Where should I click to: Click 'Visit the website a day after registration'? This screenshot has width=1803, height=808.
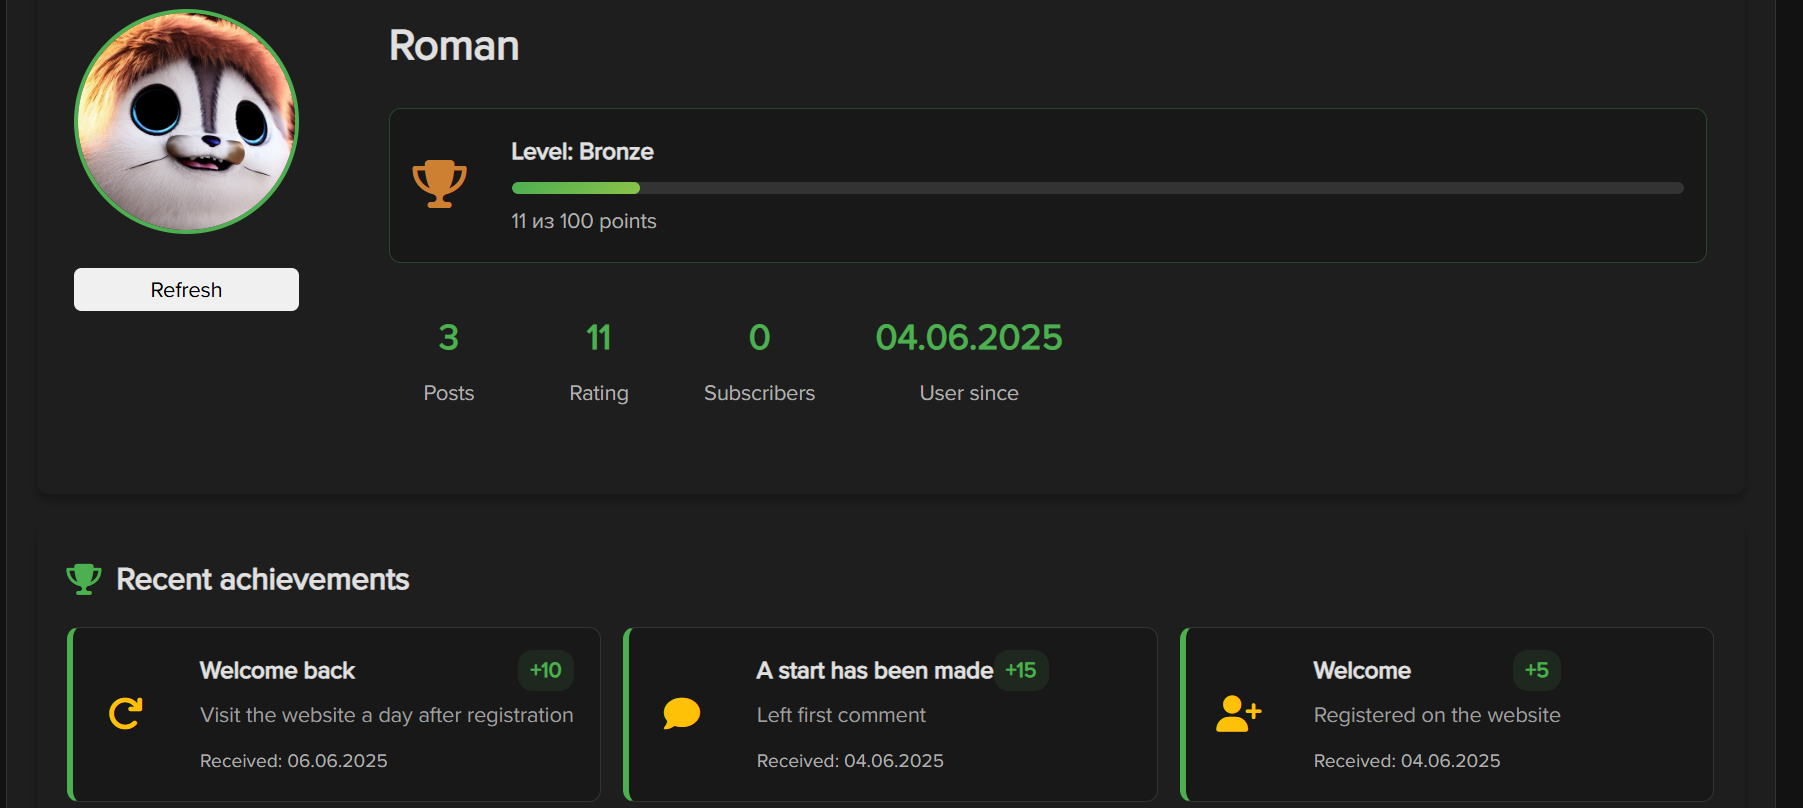pyautogui.click(x=387, y=715)
